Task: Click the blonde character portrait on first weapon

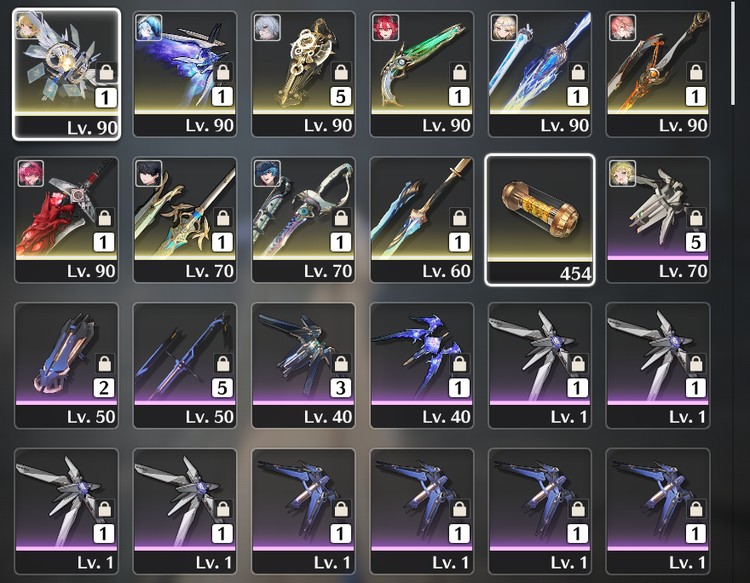Action: pyautogui.click(x=29, y=25)
